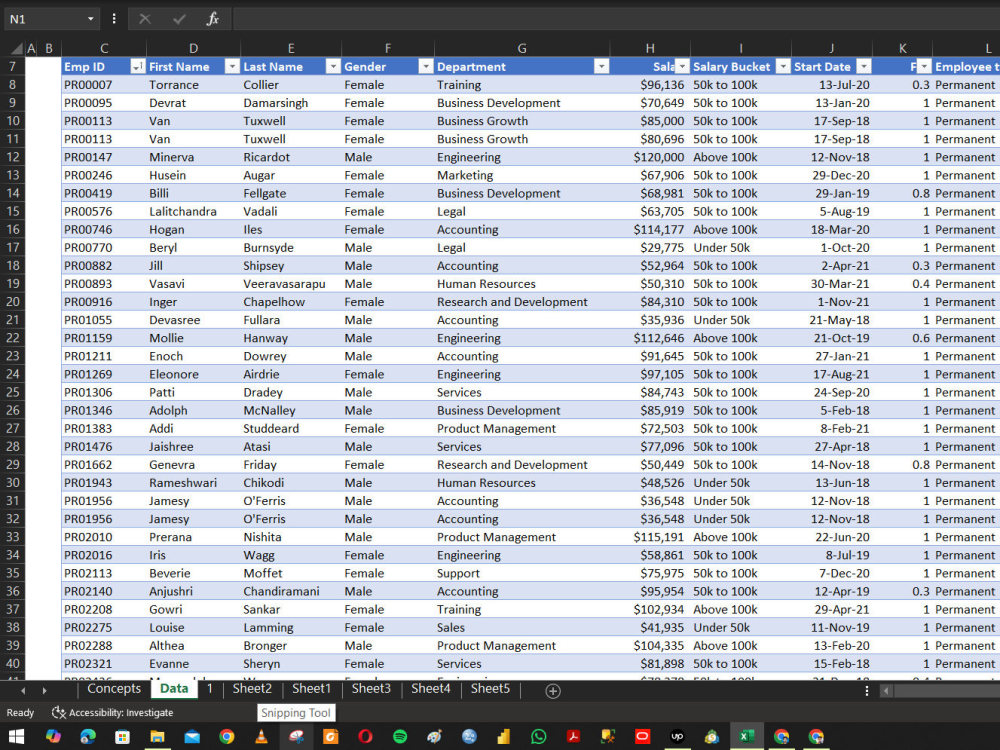Screen dimensions: 1000x750
Task: Open Upwork app from taskbar
Action: coord(677,737)
